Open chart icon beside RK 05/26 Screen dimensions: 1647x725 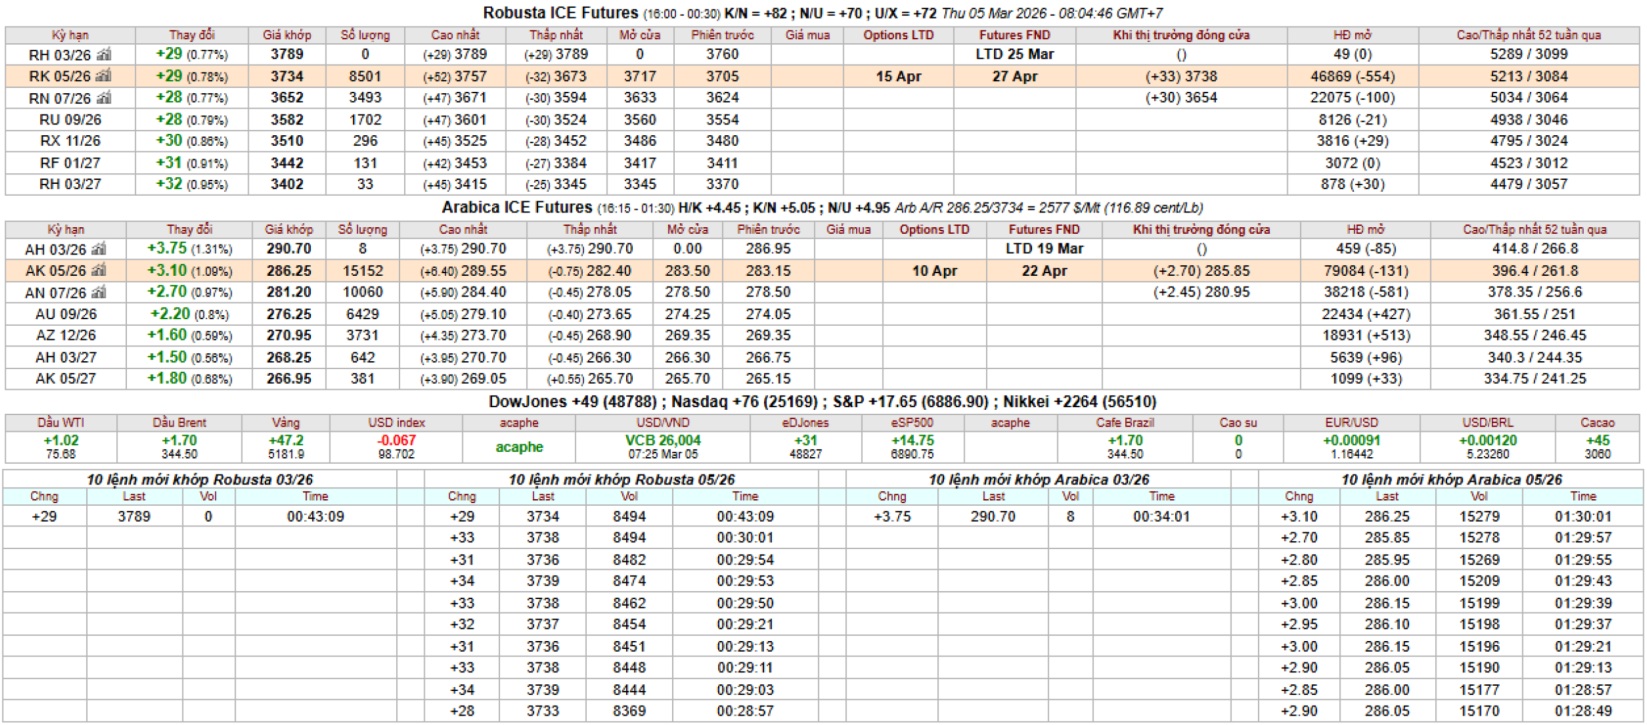tap(104, 76)
